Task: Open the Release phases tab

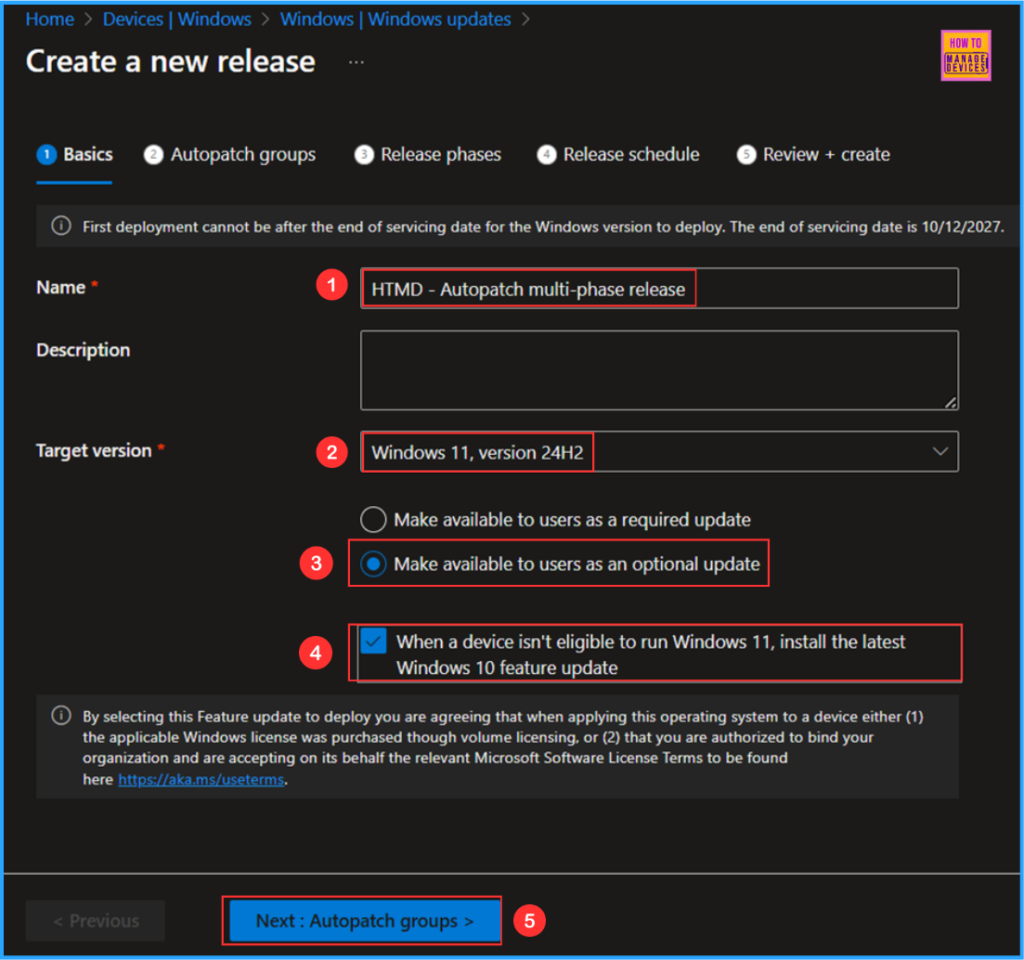Action: click(428, 155)
